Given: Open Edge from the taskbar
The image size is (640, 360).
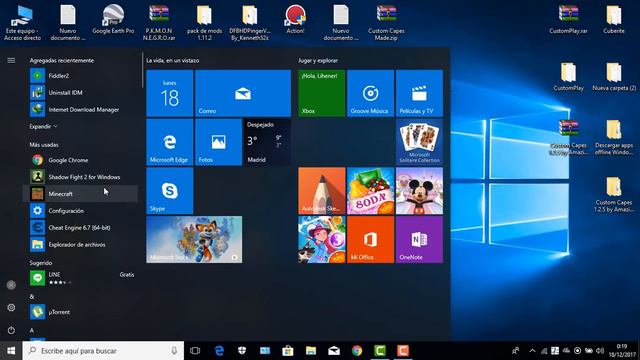Looking at the screenshot, I should tap(219, 351).
